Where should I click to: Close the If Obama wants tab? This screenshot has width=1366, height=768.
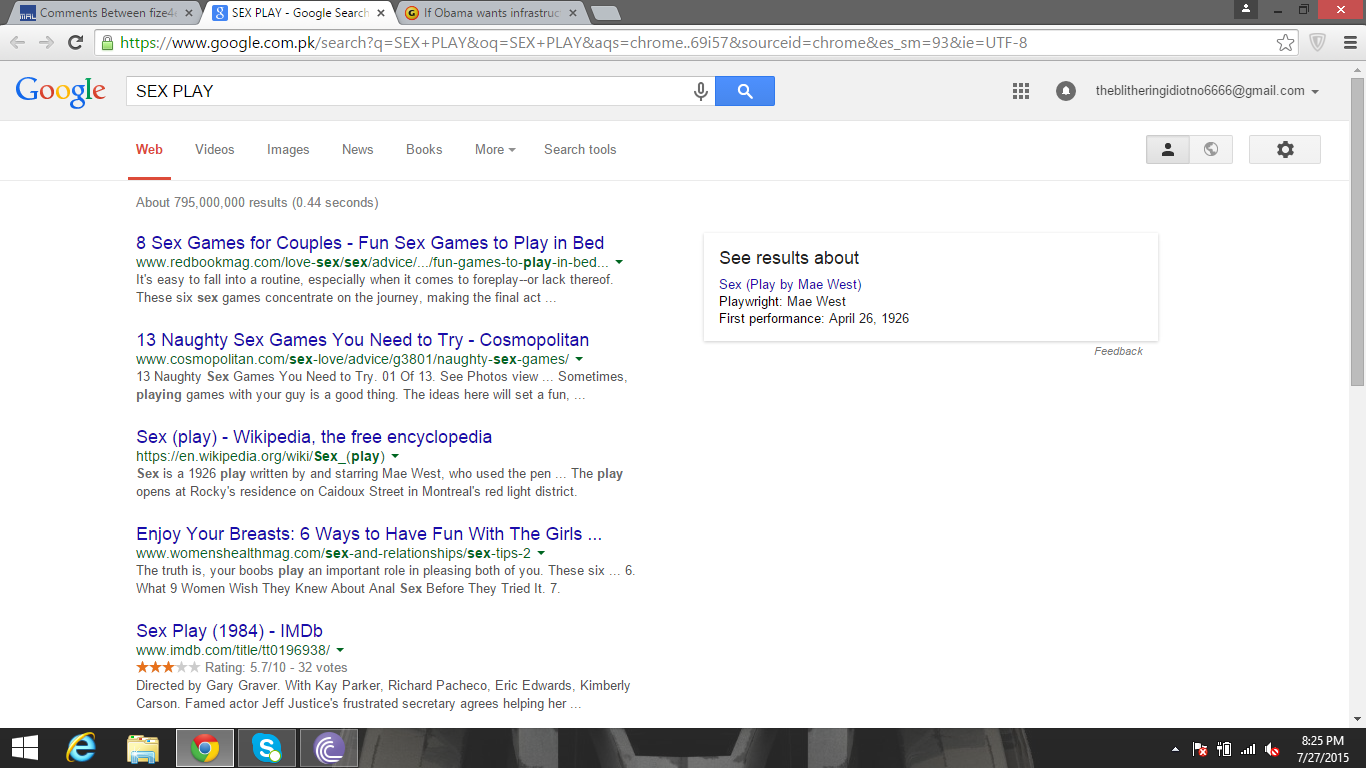(x=573, y=13)
